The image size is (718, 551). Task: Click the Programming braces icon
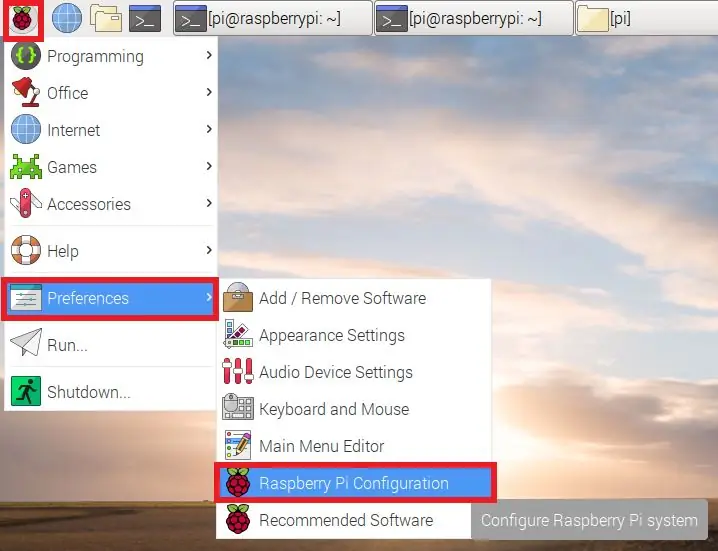[26, 55]
